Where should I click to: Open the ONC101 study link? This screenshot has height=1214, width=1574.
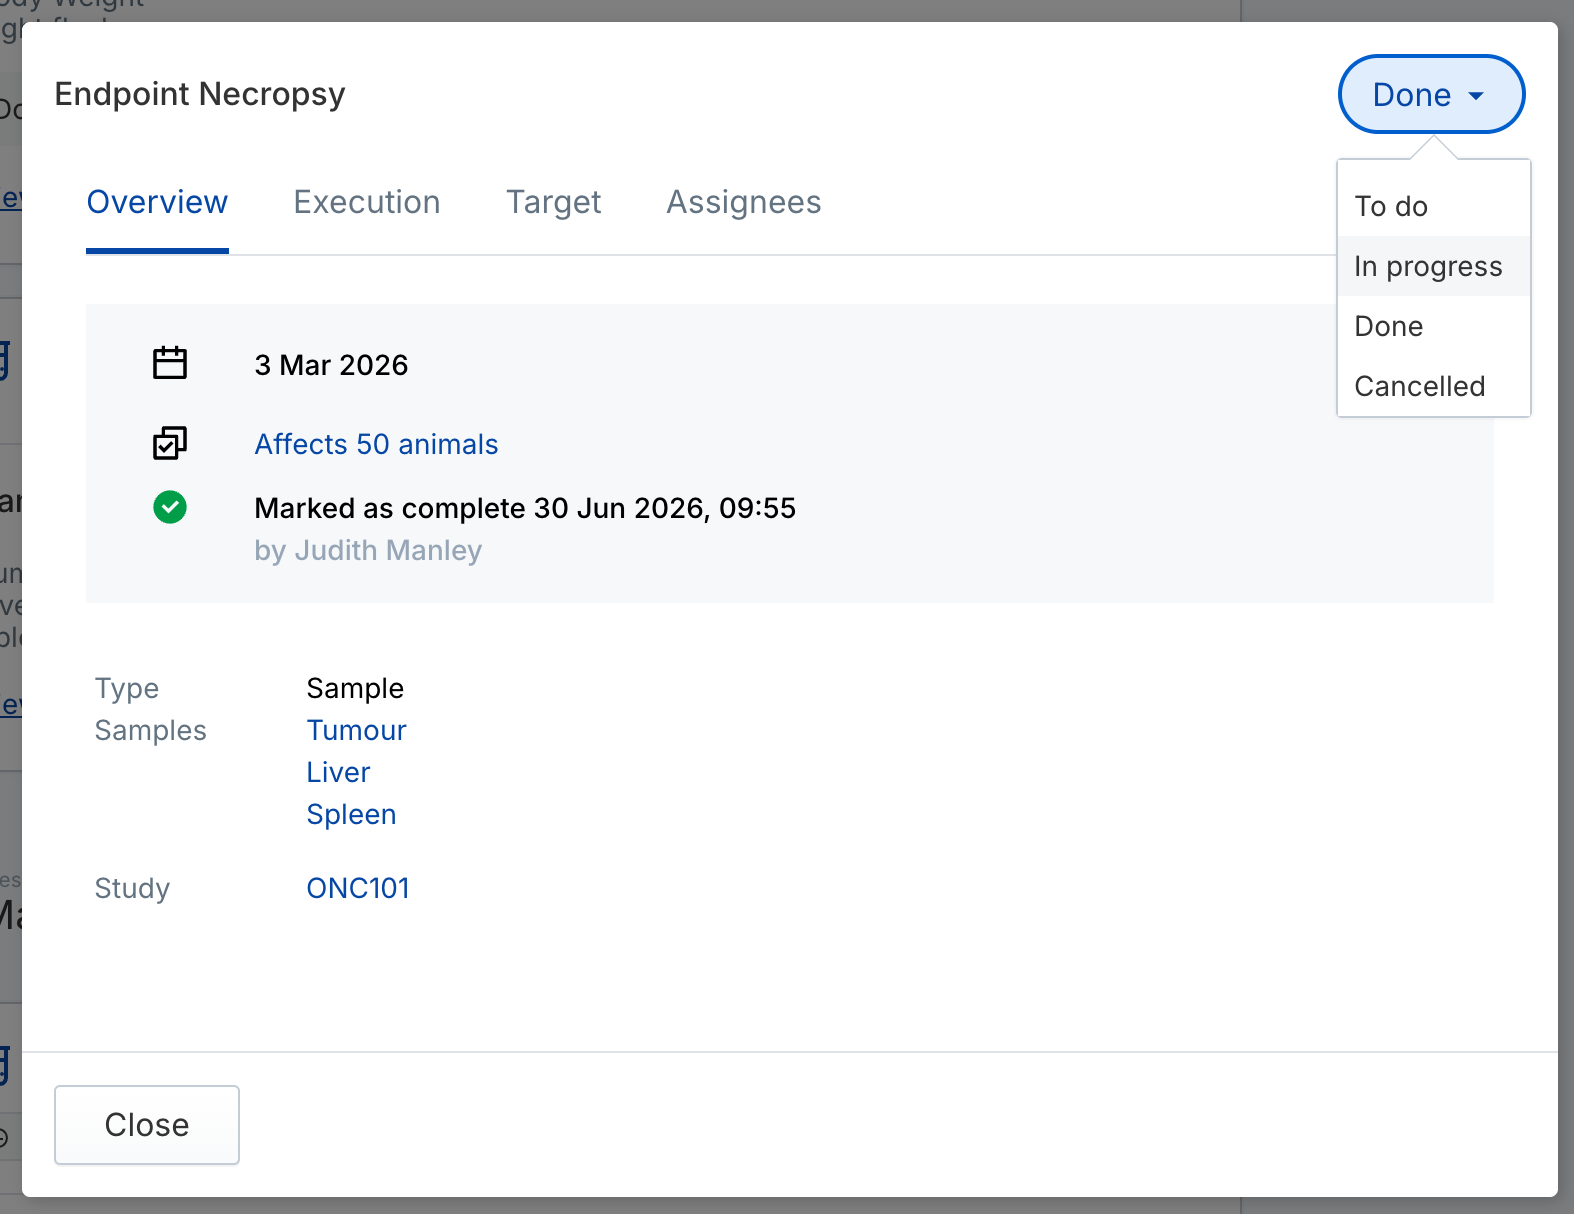(x=358, y=888)
